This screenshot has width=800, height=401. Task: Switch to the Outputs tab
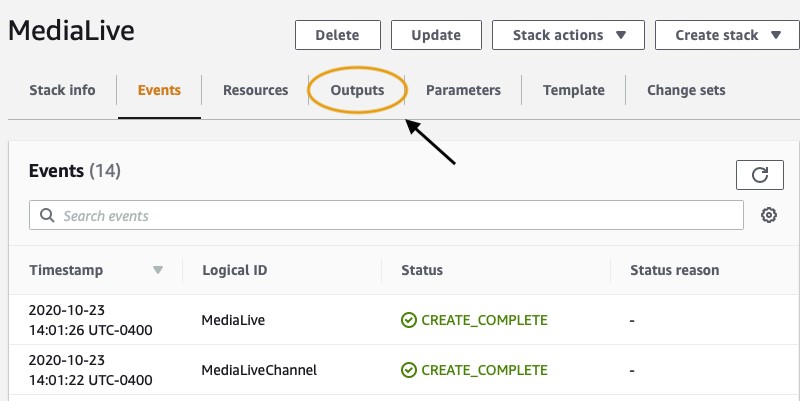tap(357, 90)
